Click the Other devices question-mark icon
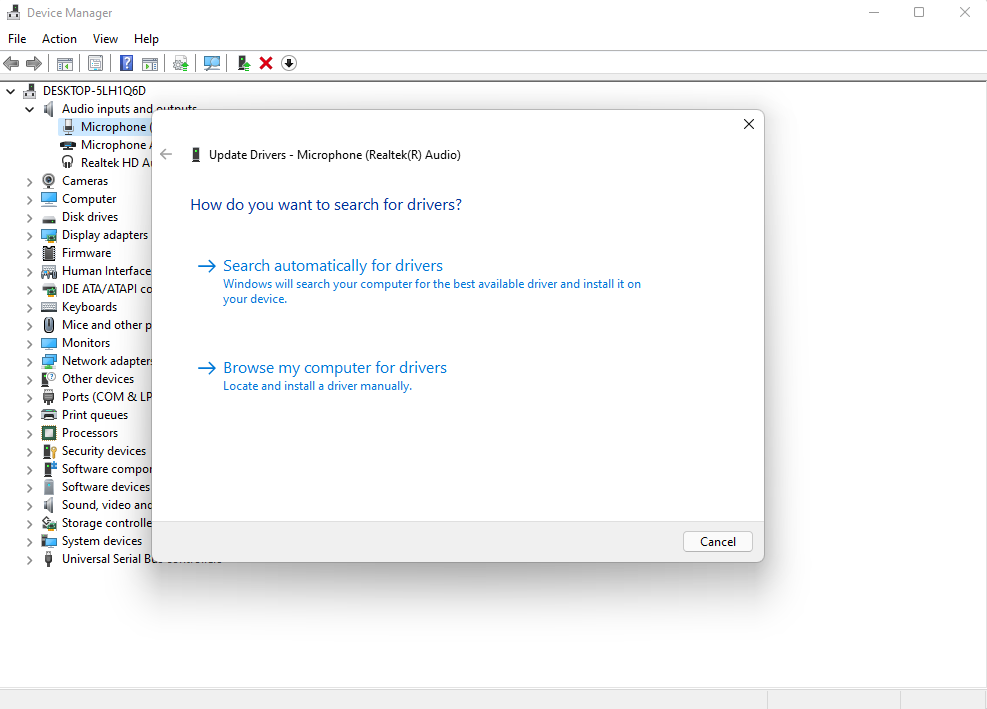The height and width of the screenshot is (709, 987). pos(48,379)
